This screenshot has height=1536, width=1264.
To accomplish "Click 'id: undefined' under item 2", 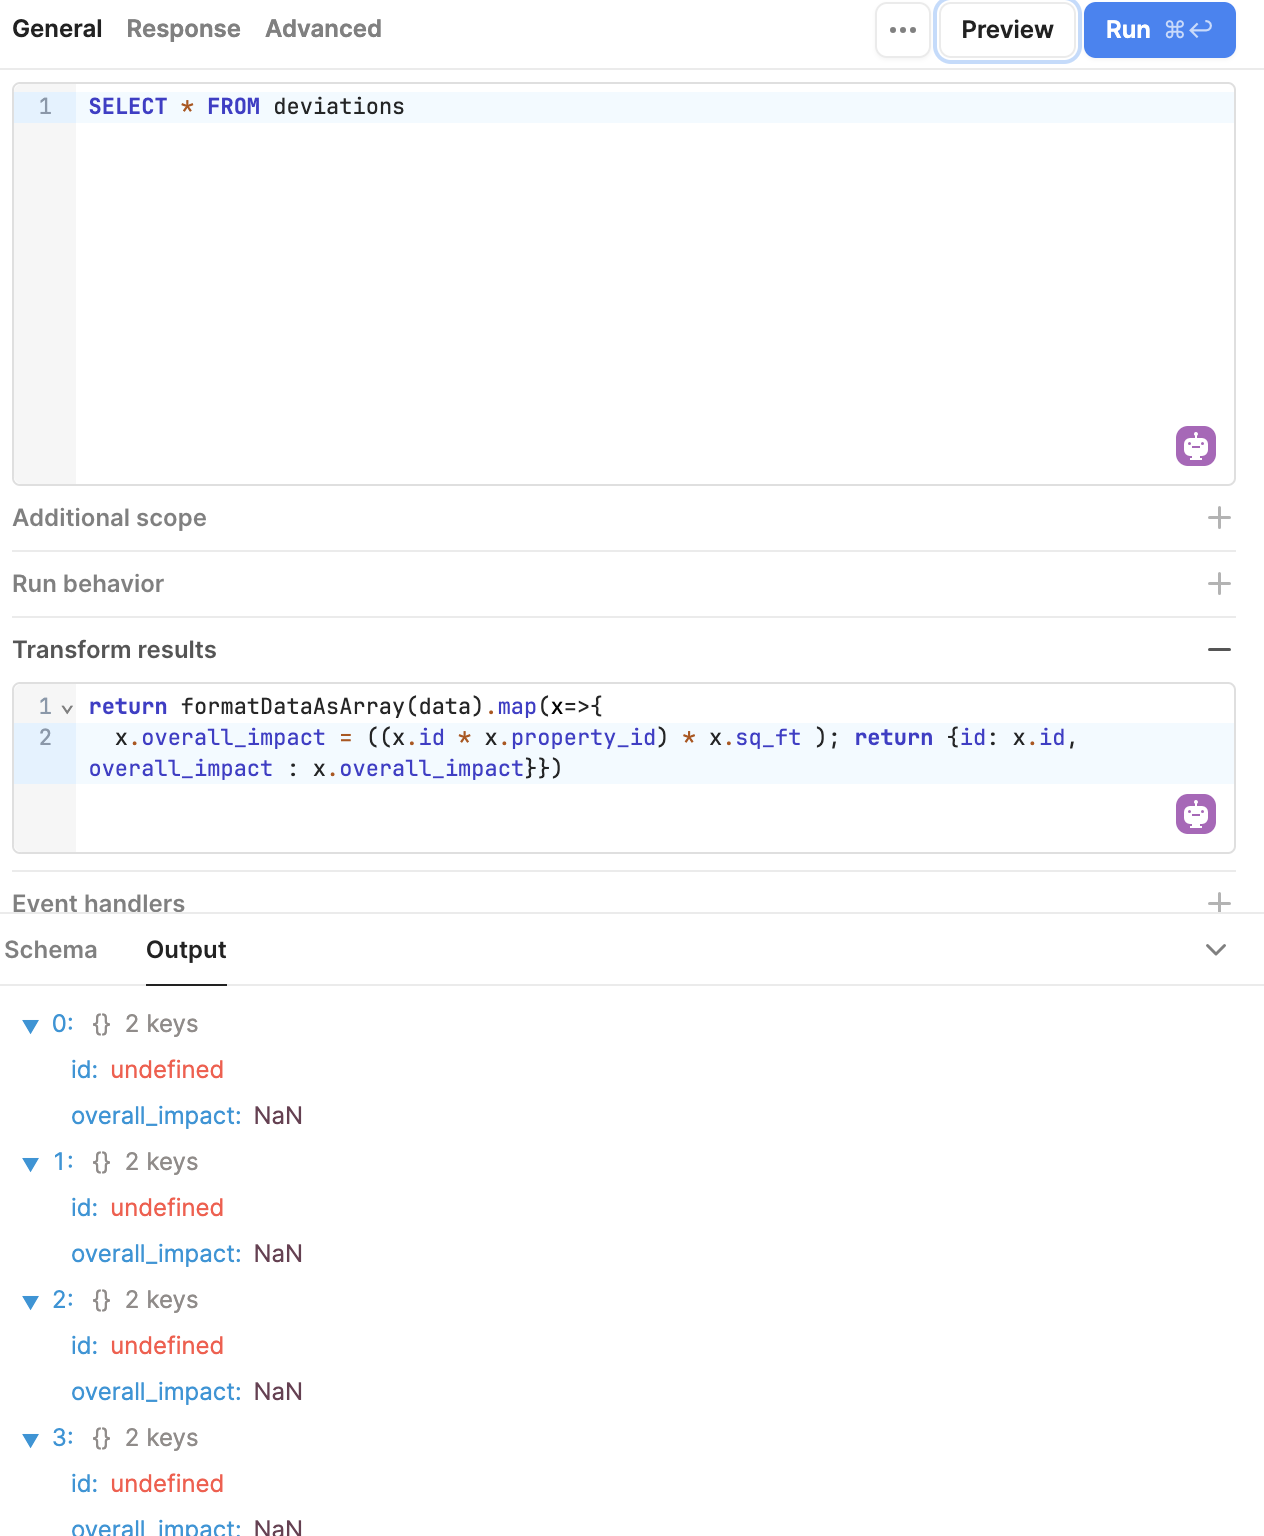I will pyautogui.click(x=147, y=1346).
